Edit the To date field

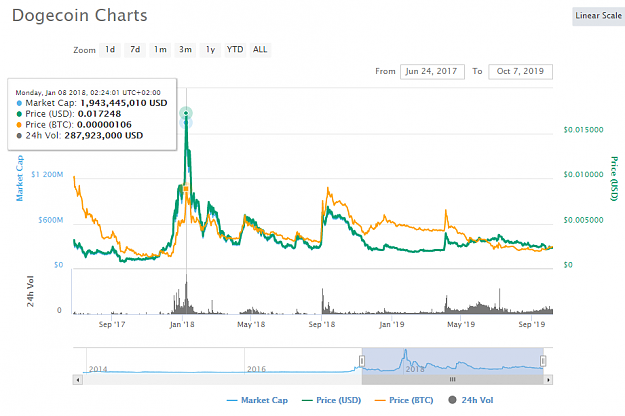520,72
